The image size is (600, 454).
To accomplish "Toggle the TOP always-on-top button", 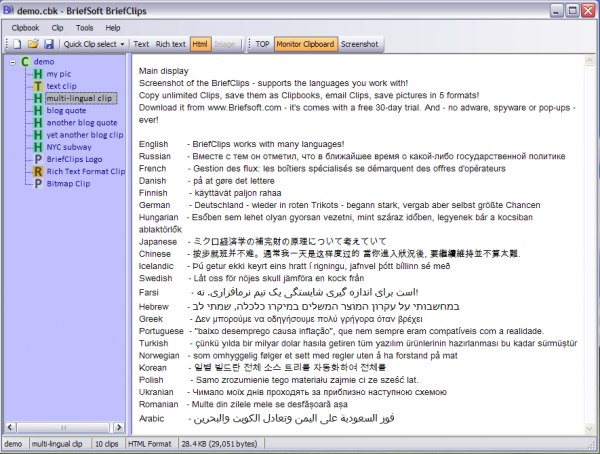I will coord(262,44).
